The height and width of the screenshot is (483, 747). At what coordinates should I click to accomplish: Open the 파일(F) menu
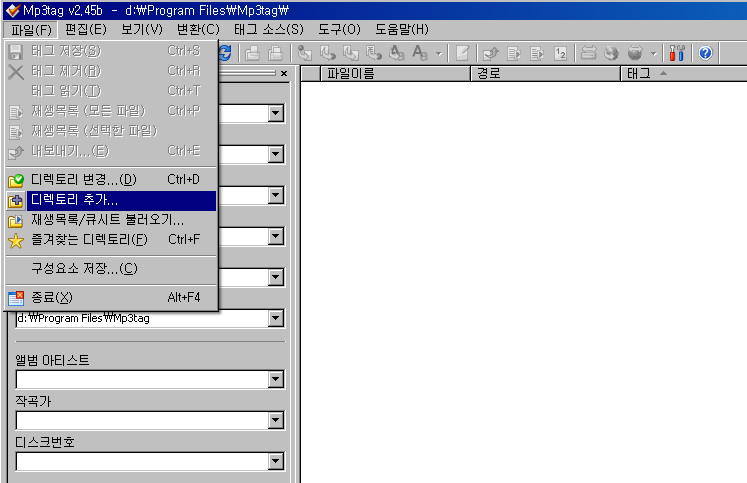point(31,30)
